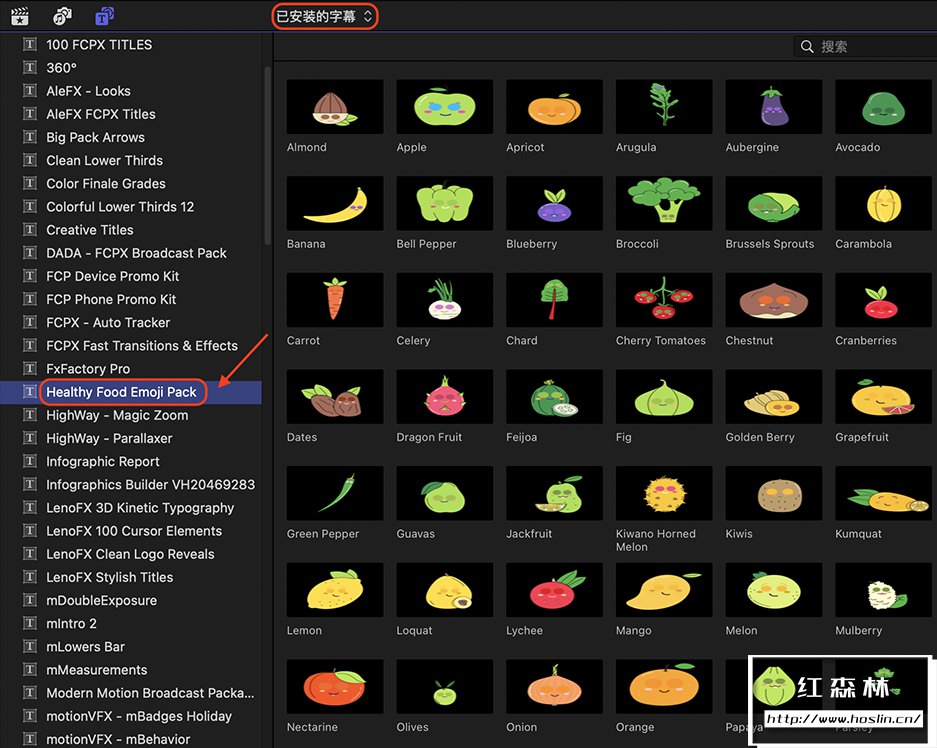Pick the Almond emoji title thumbnail

[335, 107]
